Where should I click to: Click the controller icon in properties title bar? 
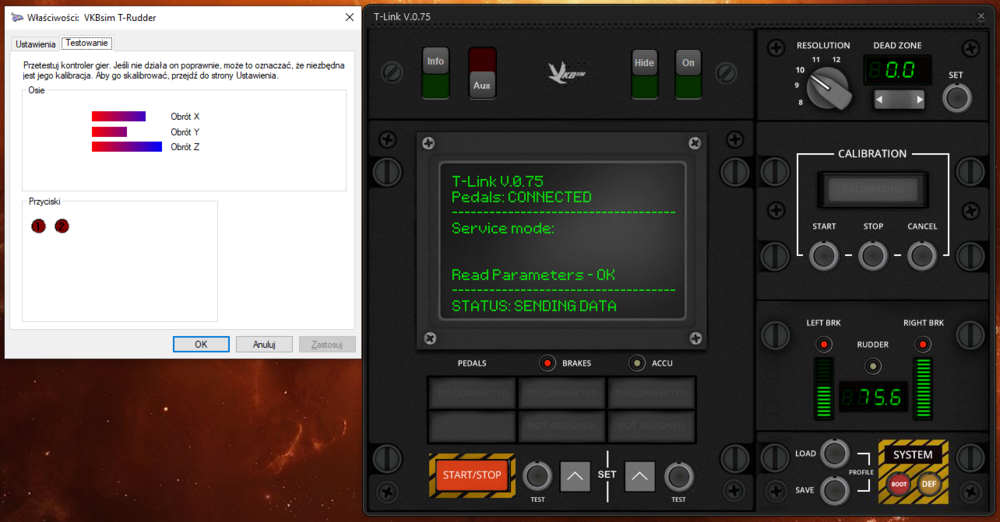click(17, 17)
